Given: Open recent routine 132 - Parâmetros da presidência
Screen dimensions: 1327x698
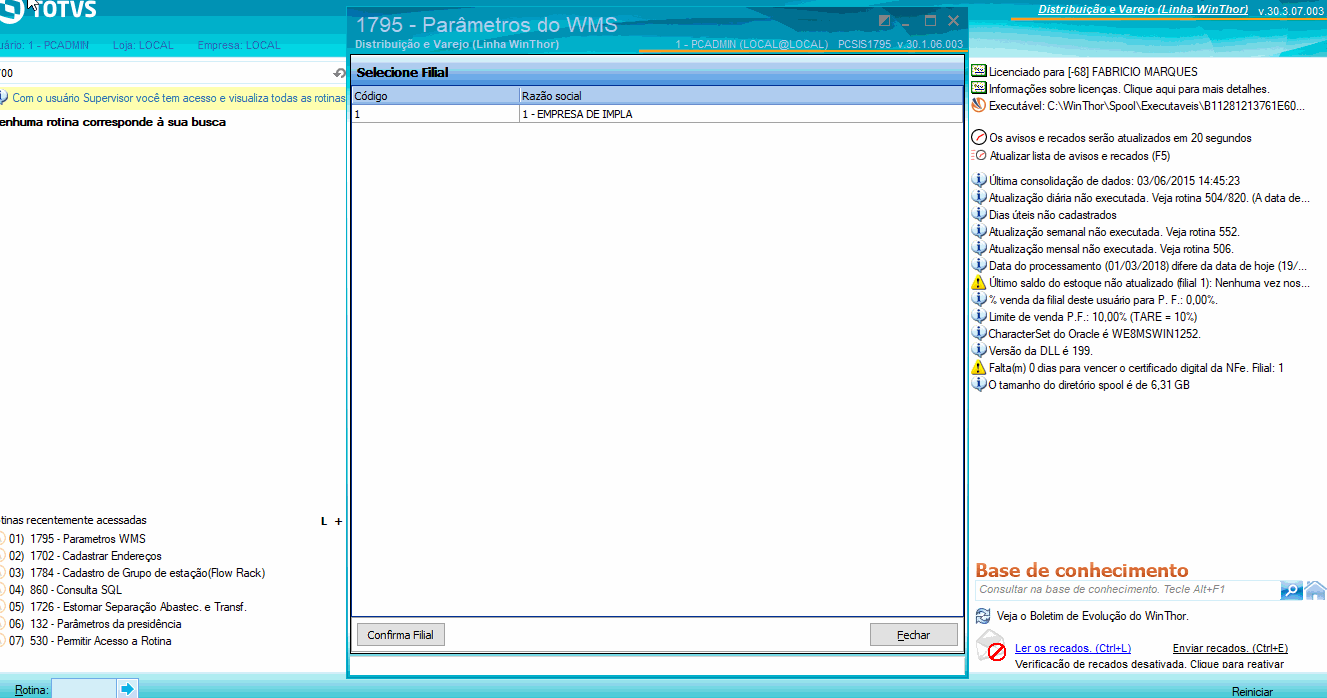Looking at the screenshot, I should 106,624.
